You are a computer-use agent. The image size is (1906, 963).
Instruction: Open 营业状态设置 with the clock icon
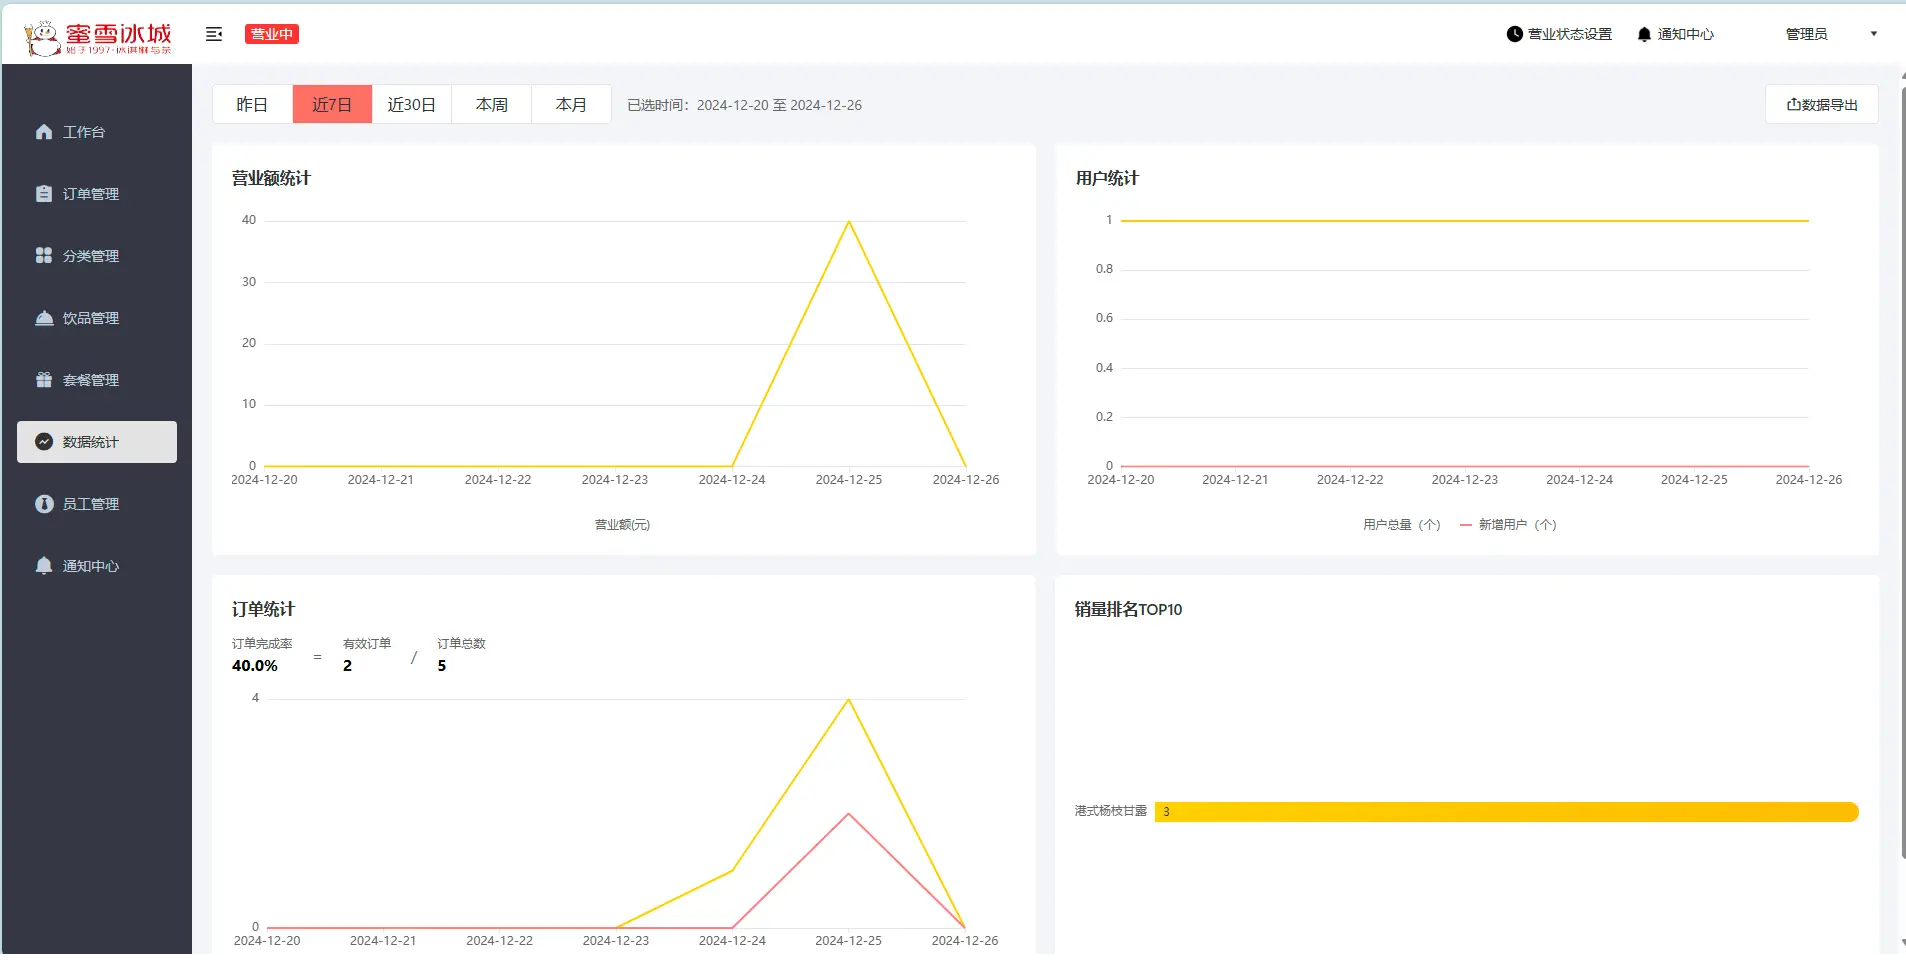coord(1514,34)
